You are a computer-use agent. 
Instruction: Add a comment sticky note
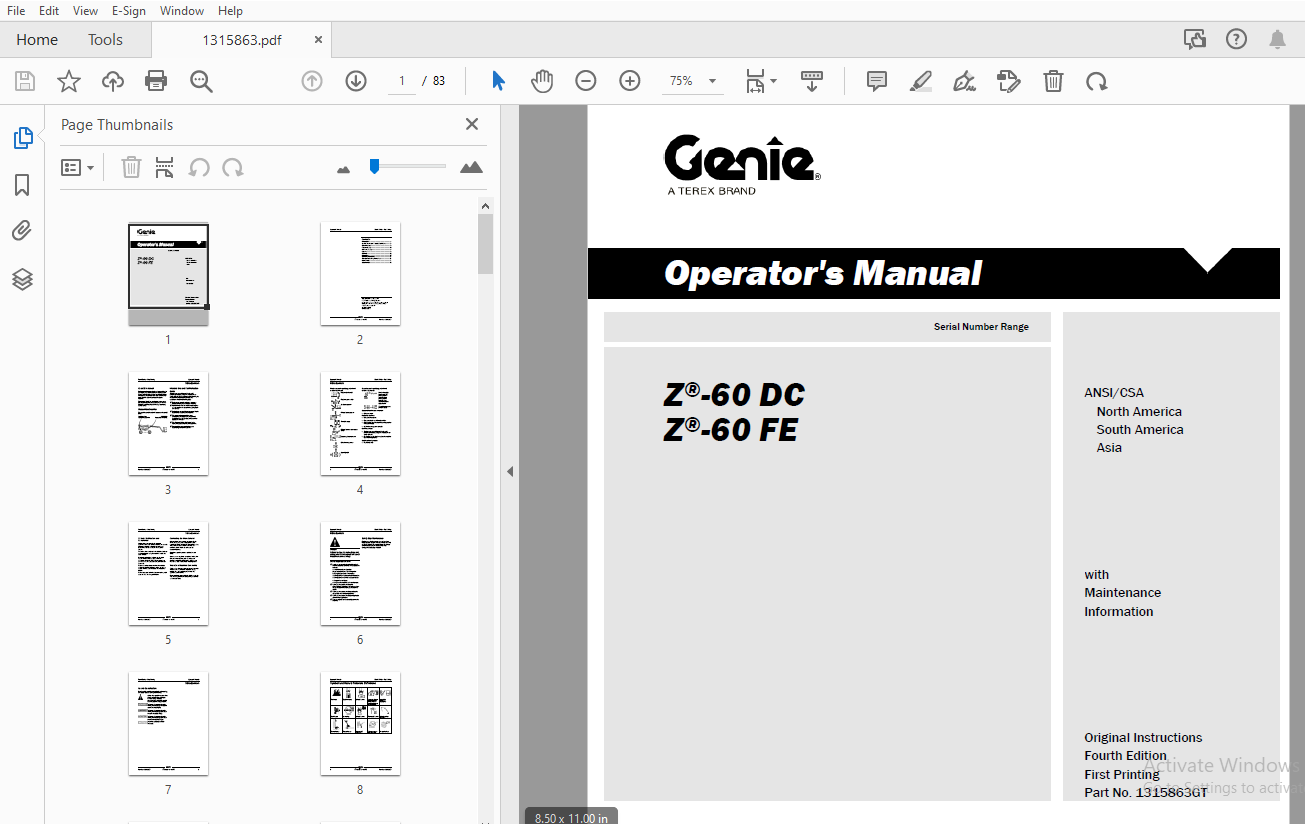[x=877, y=81]
